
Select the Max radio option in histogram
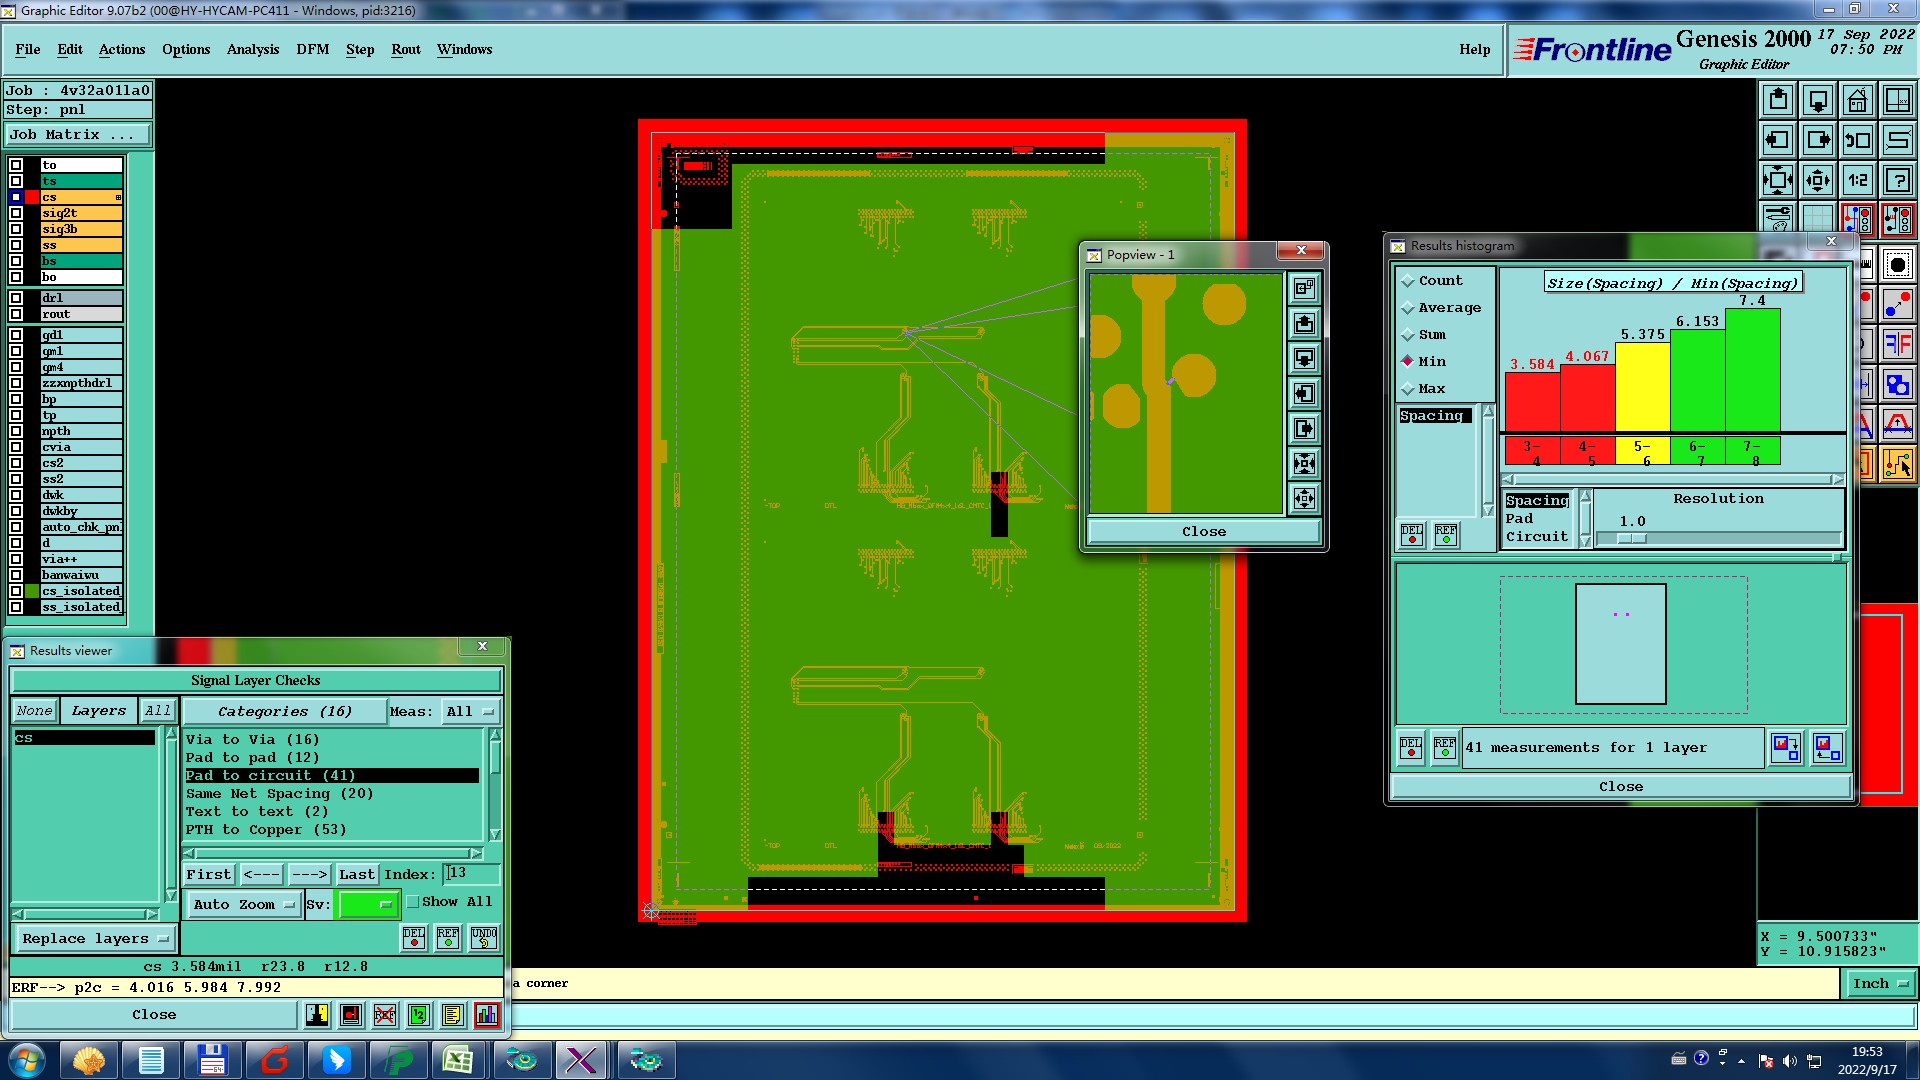[1408, 389]
